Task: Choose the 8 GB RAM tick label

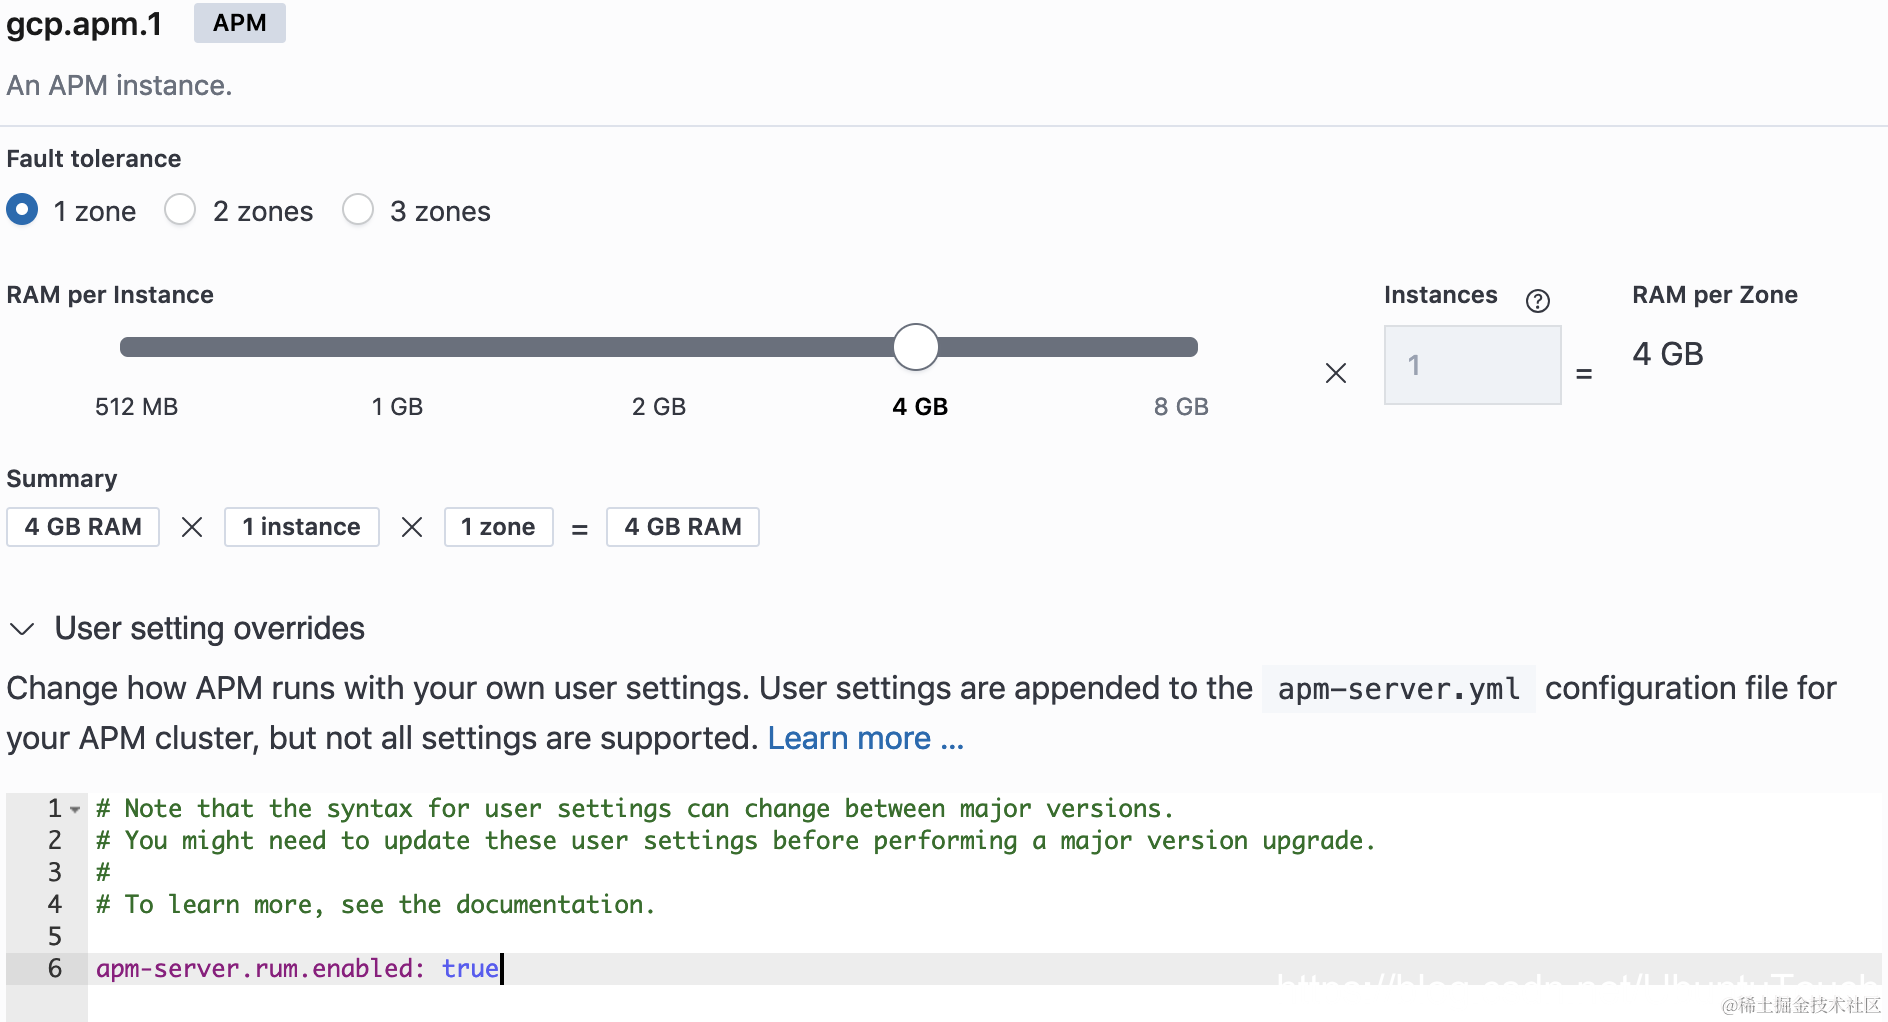Action: click(1181, 407)
